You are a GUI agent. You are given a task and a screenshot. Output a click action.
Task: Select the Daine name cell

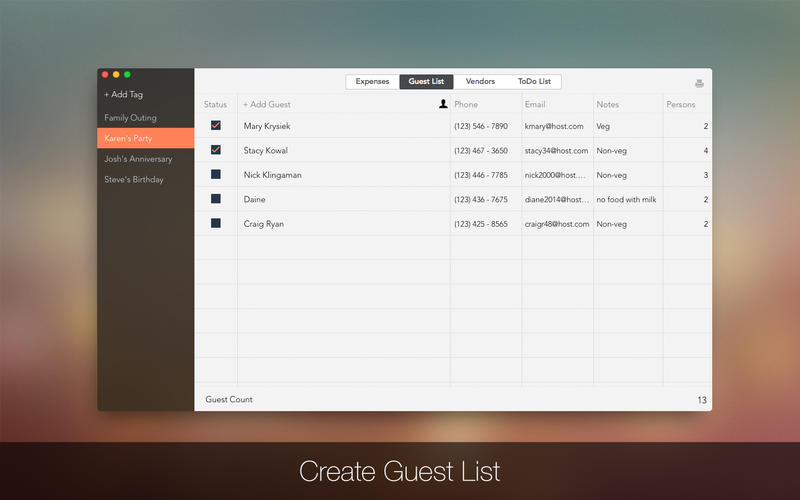pyautogui.click(x=344, y=199)
